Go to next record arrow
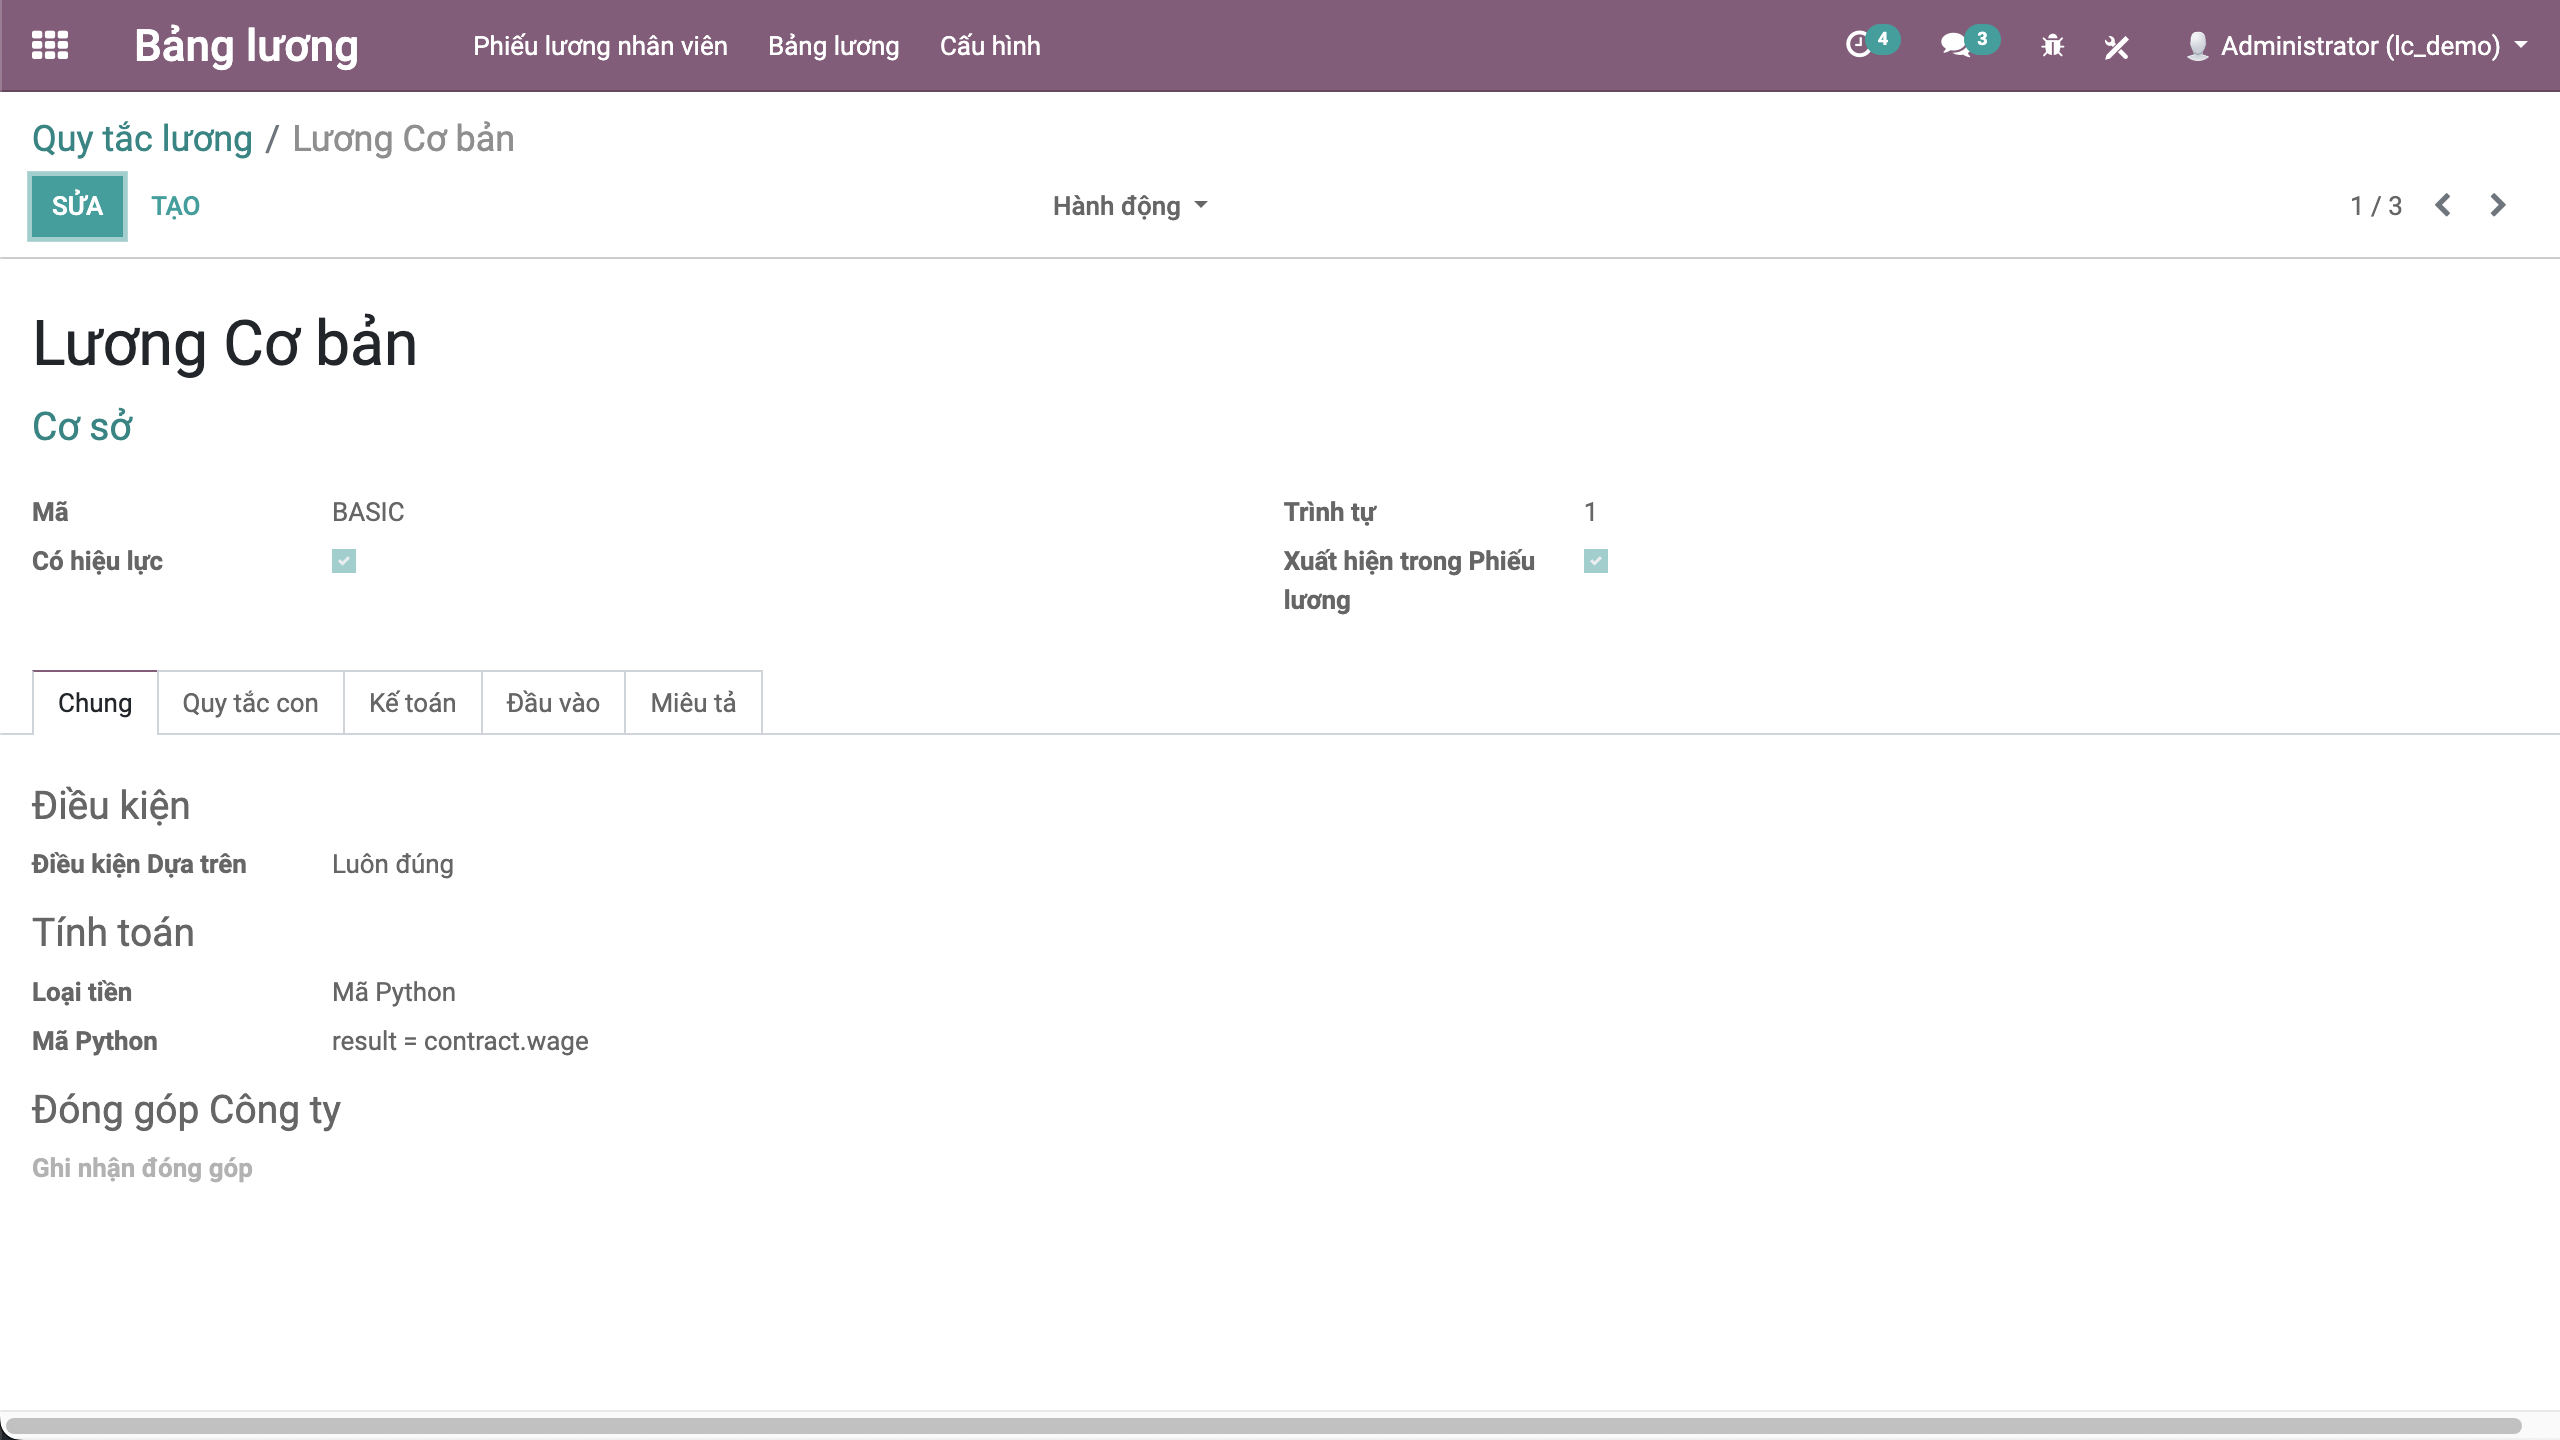The image size is (2560, 1440). coord(2498,206)
